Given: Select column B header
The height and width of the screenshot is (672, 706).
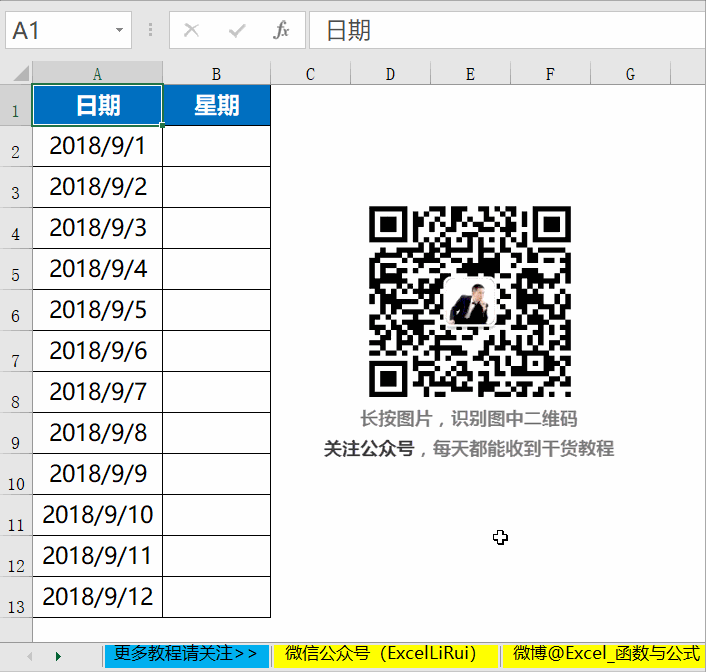Looking at the screenshot, I should point(217,73).
